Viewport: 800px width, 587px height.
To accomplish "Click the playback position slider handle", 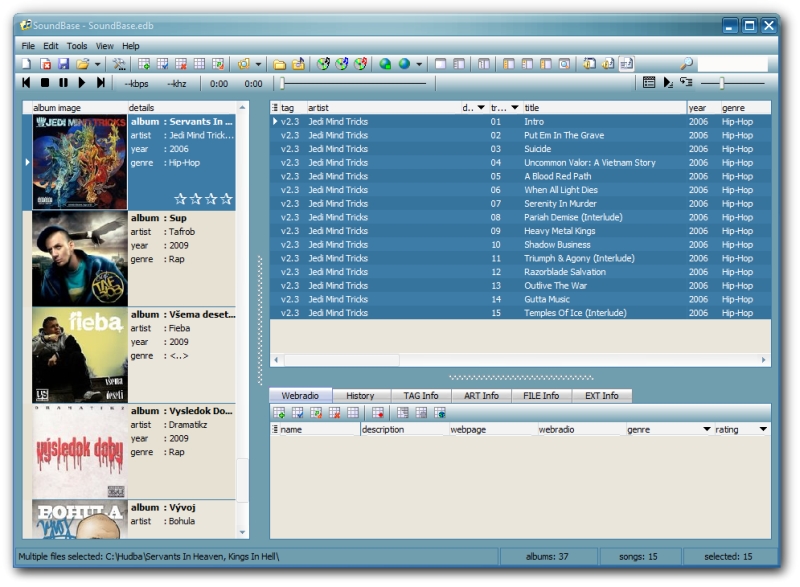I will pos(282,83).
